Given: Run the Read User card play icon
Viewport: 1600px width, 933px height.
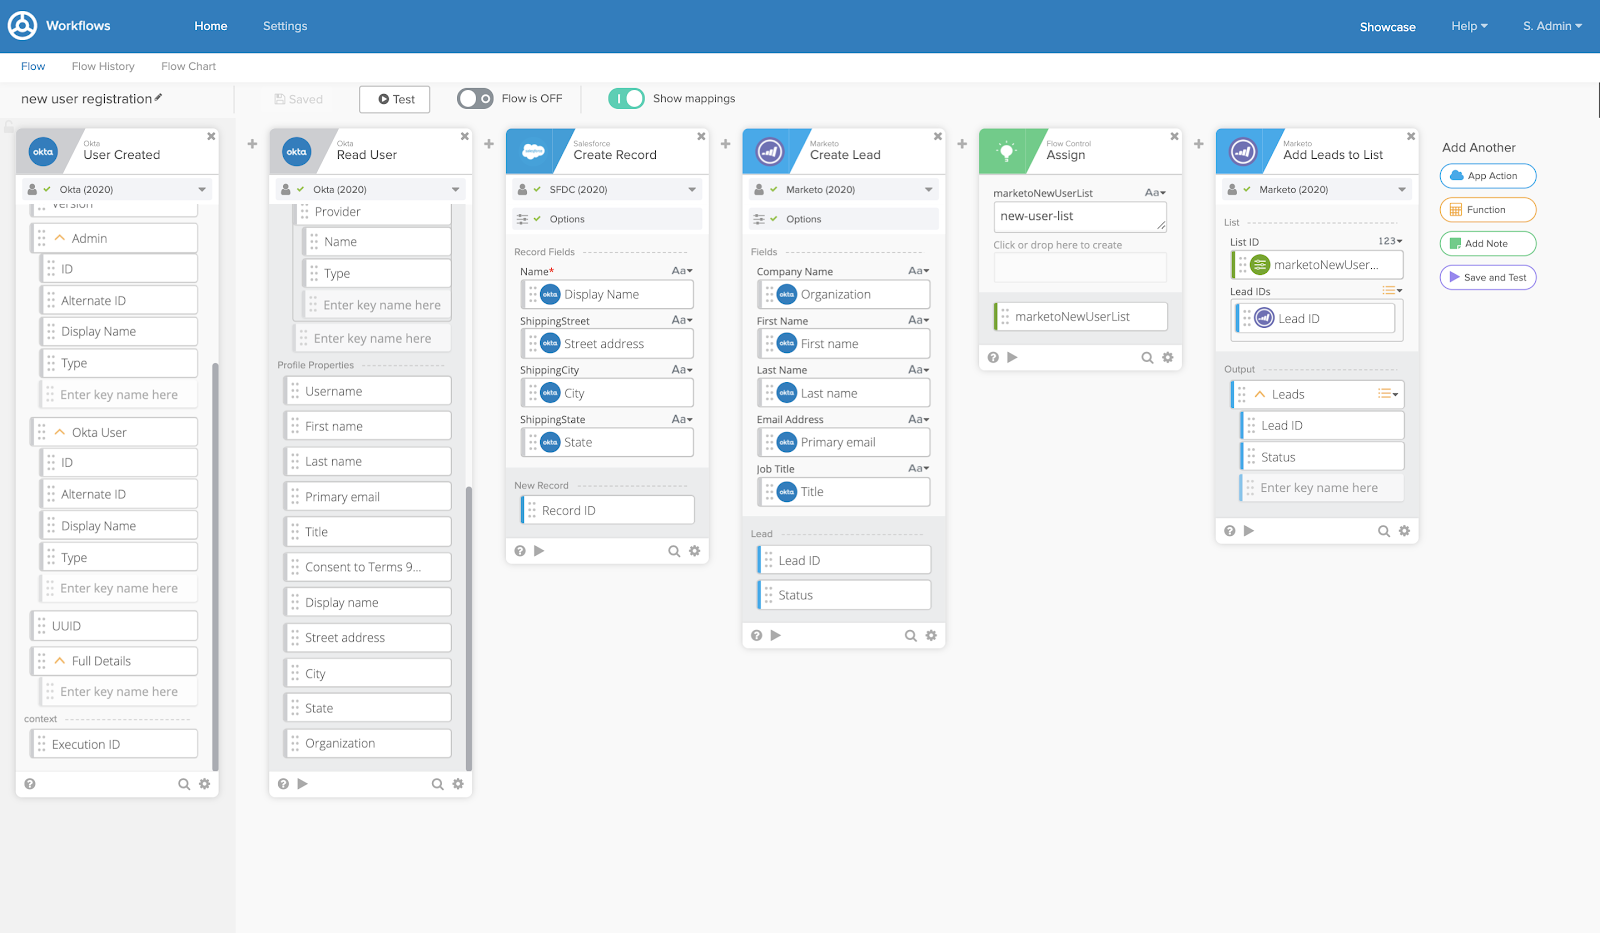Looking at the screenshot, I should 303,784.
